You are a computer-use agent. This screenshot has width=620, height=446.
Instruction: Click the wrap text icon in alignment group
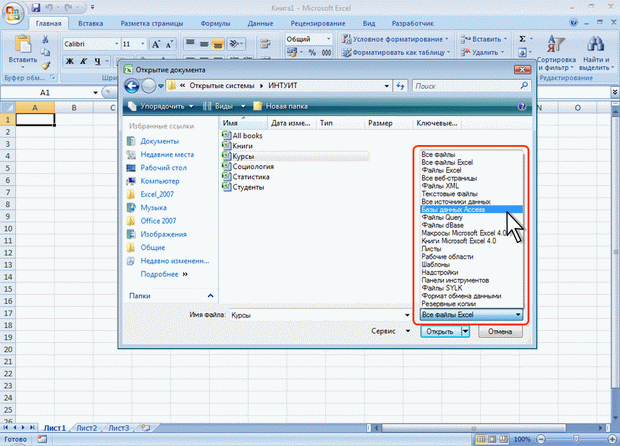tap(265, 43)
